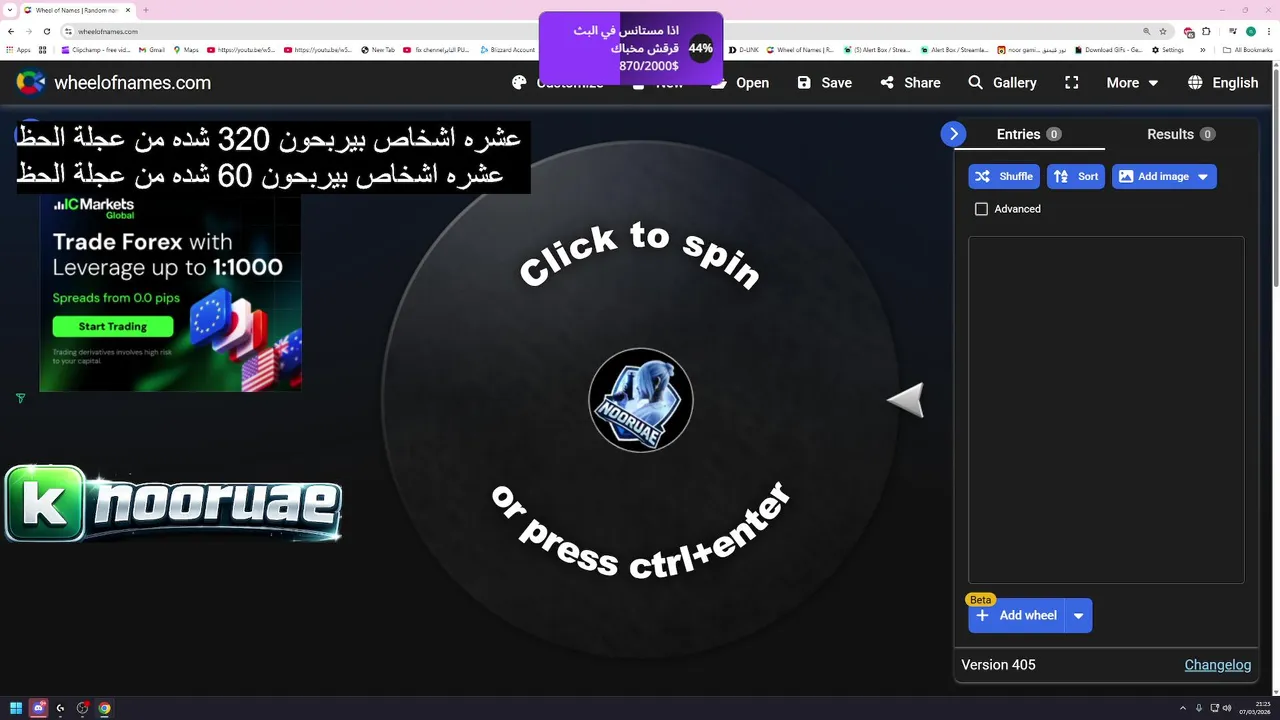
Task: Add a new wheel
Action: point(1017,615)
